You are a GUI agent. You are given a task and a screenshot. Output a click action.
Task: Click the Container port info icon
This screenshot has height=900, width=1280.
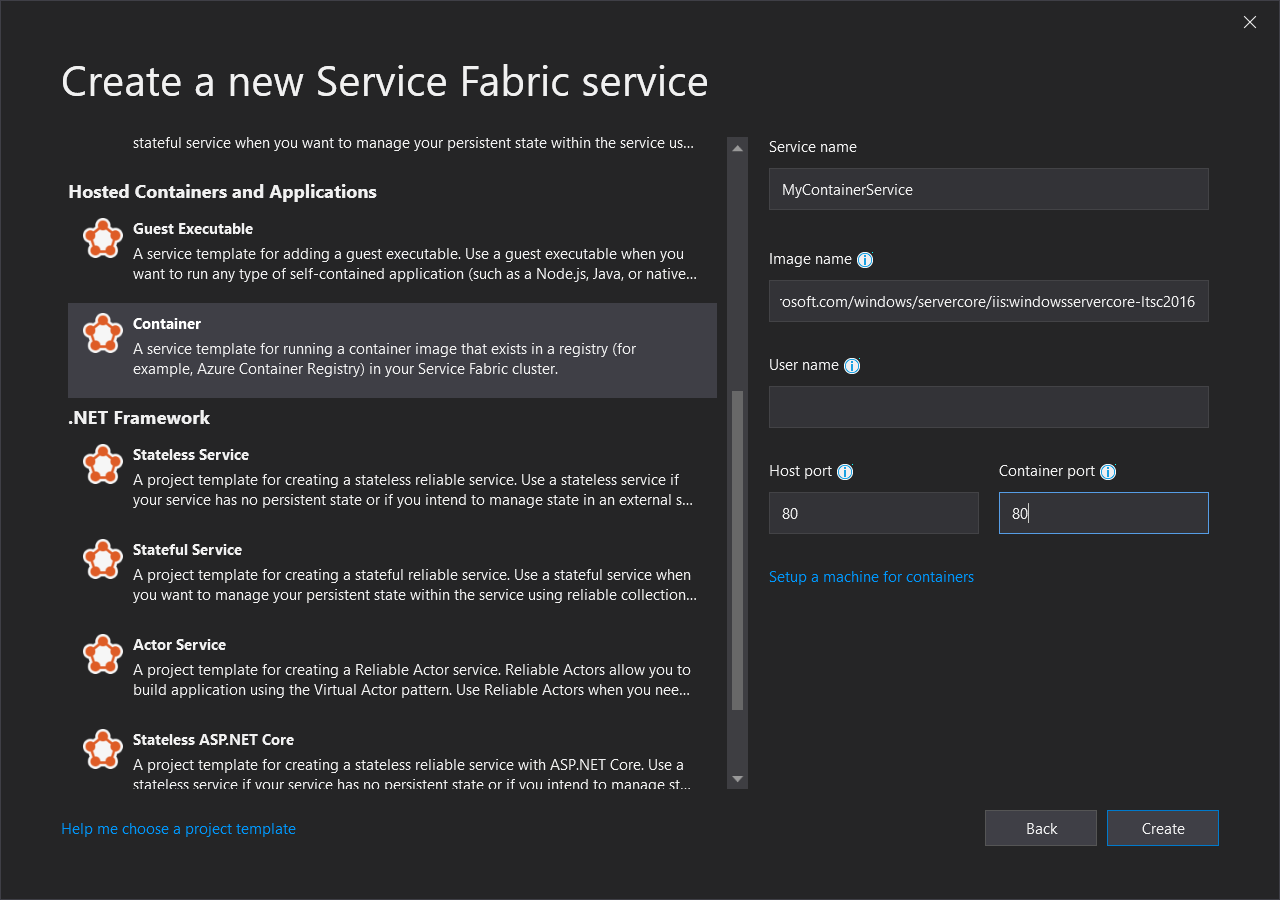coord(1107,472)
